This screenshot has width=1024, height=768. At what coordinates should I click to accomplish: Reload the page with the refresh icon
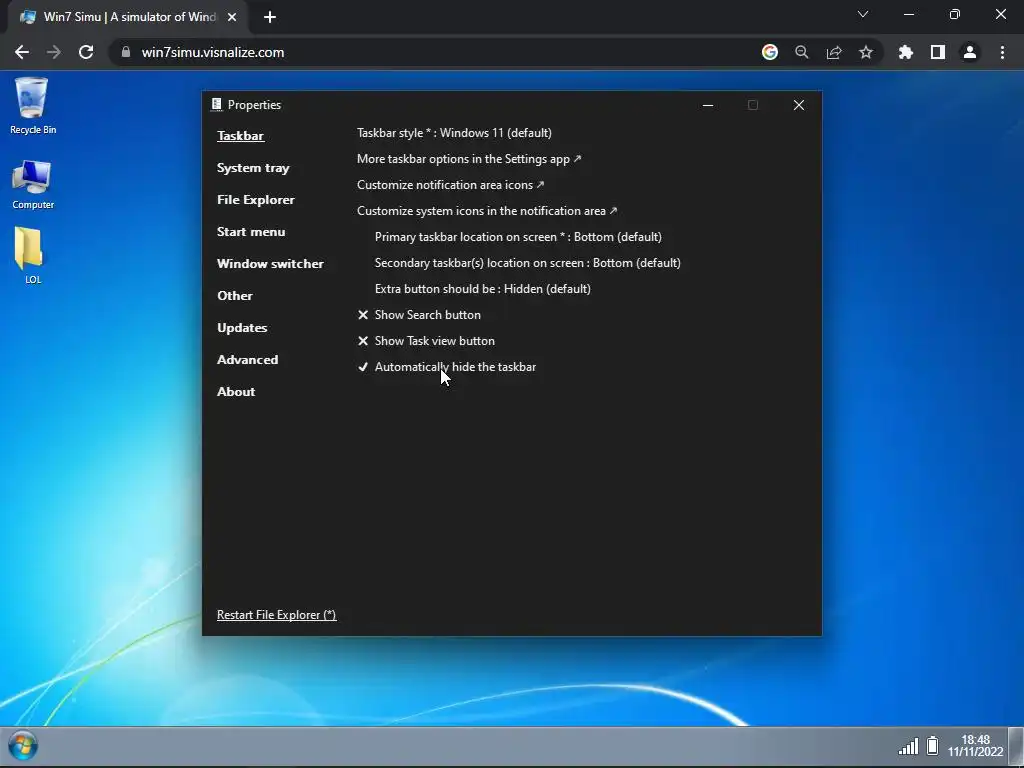pyautogui.click(x=86, y=52)
